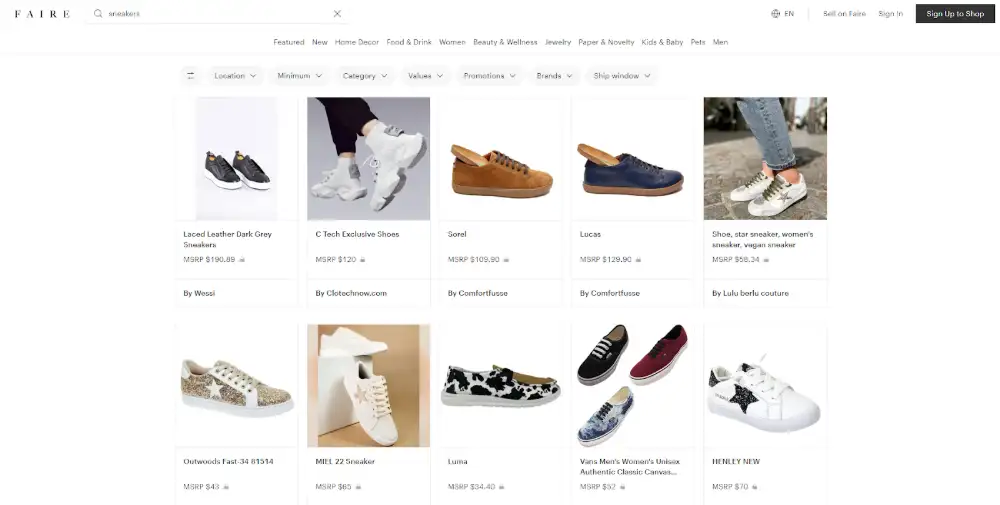Click the Laced Leather Dark Grey Sneakers title
The image size is (1000, 505).
tap(228, 239)
